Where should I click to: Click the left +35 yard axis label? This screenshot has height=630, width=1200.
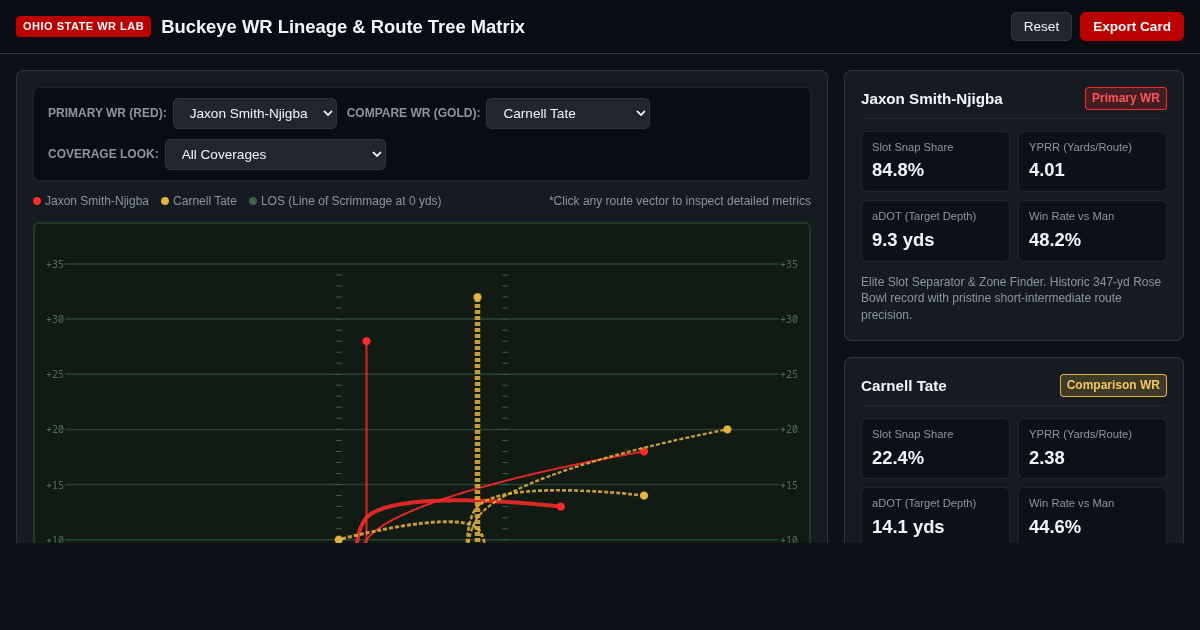pos(55,264)
